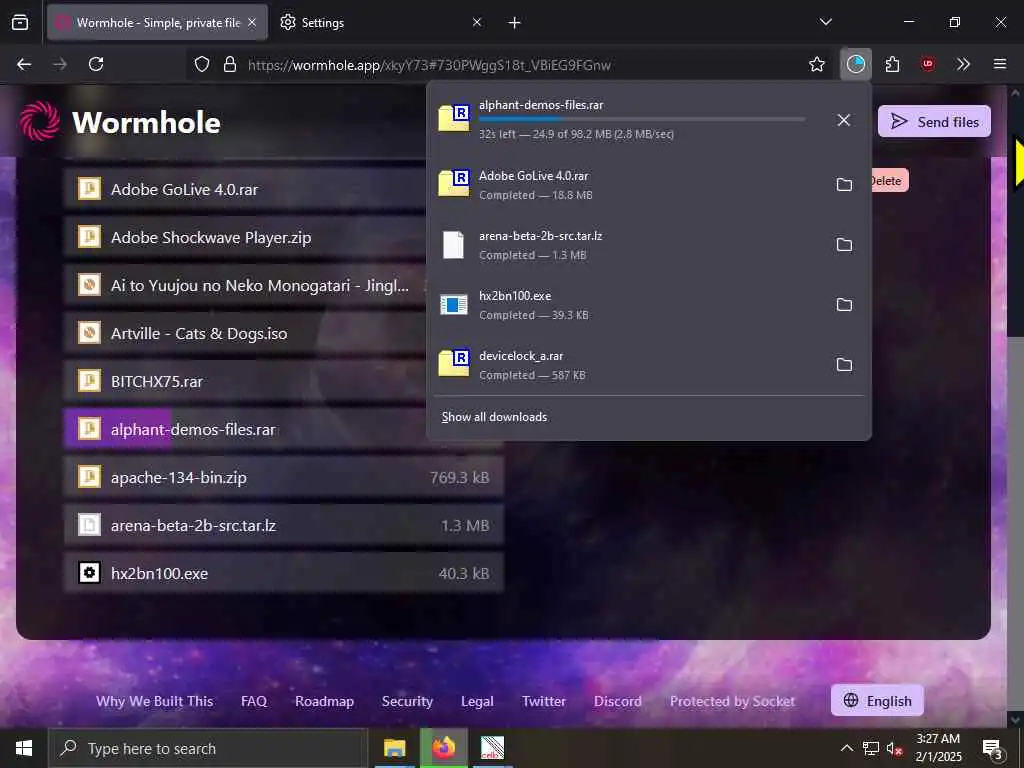
Task: Open downloaded arena-beta-2b-src.tar.lz entry
Action: [627, 245]
